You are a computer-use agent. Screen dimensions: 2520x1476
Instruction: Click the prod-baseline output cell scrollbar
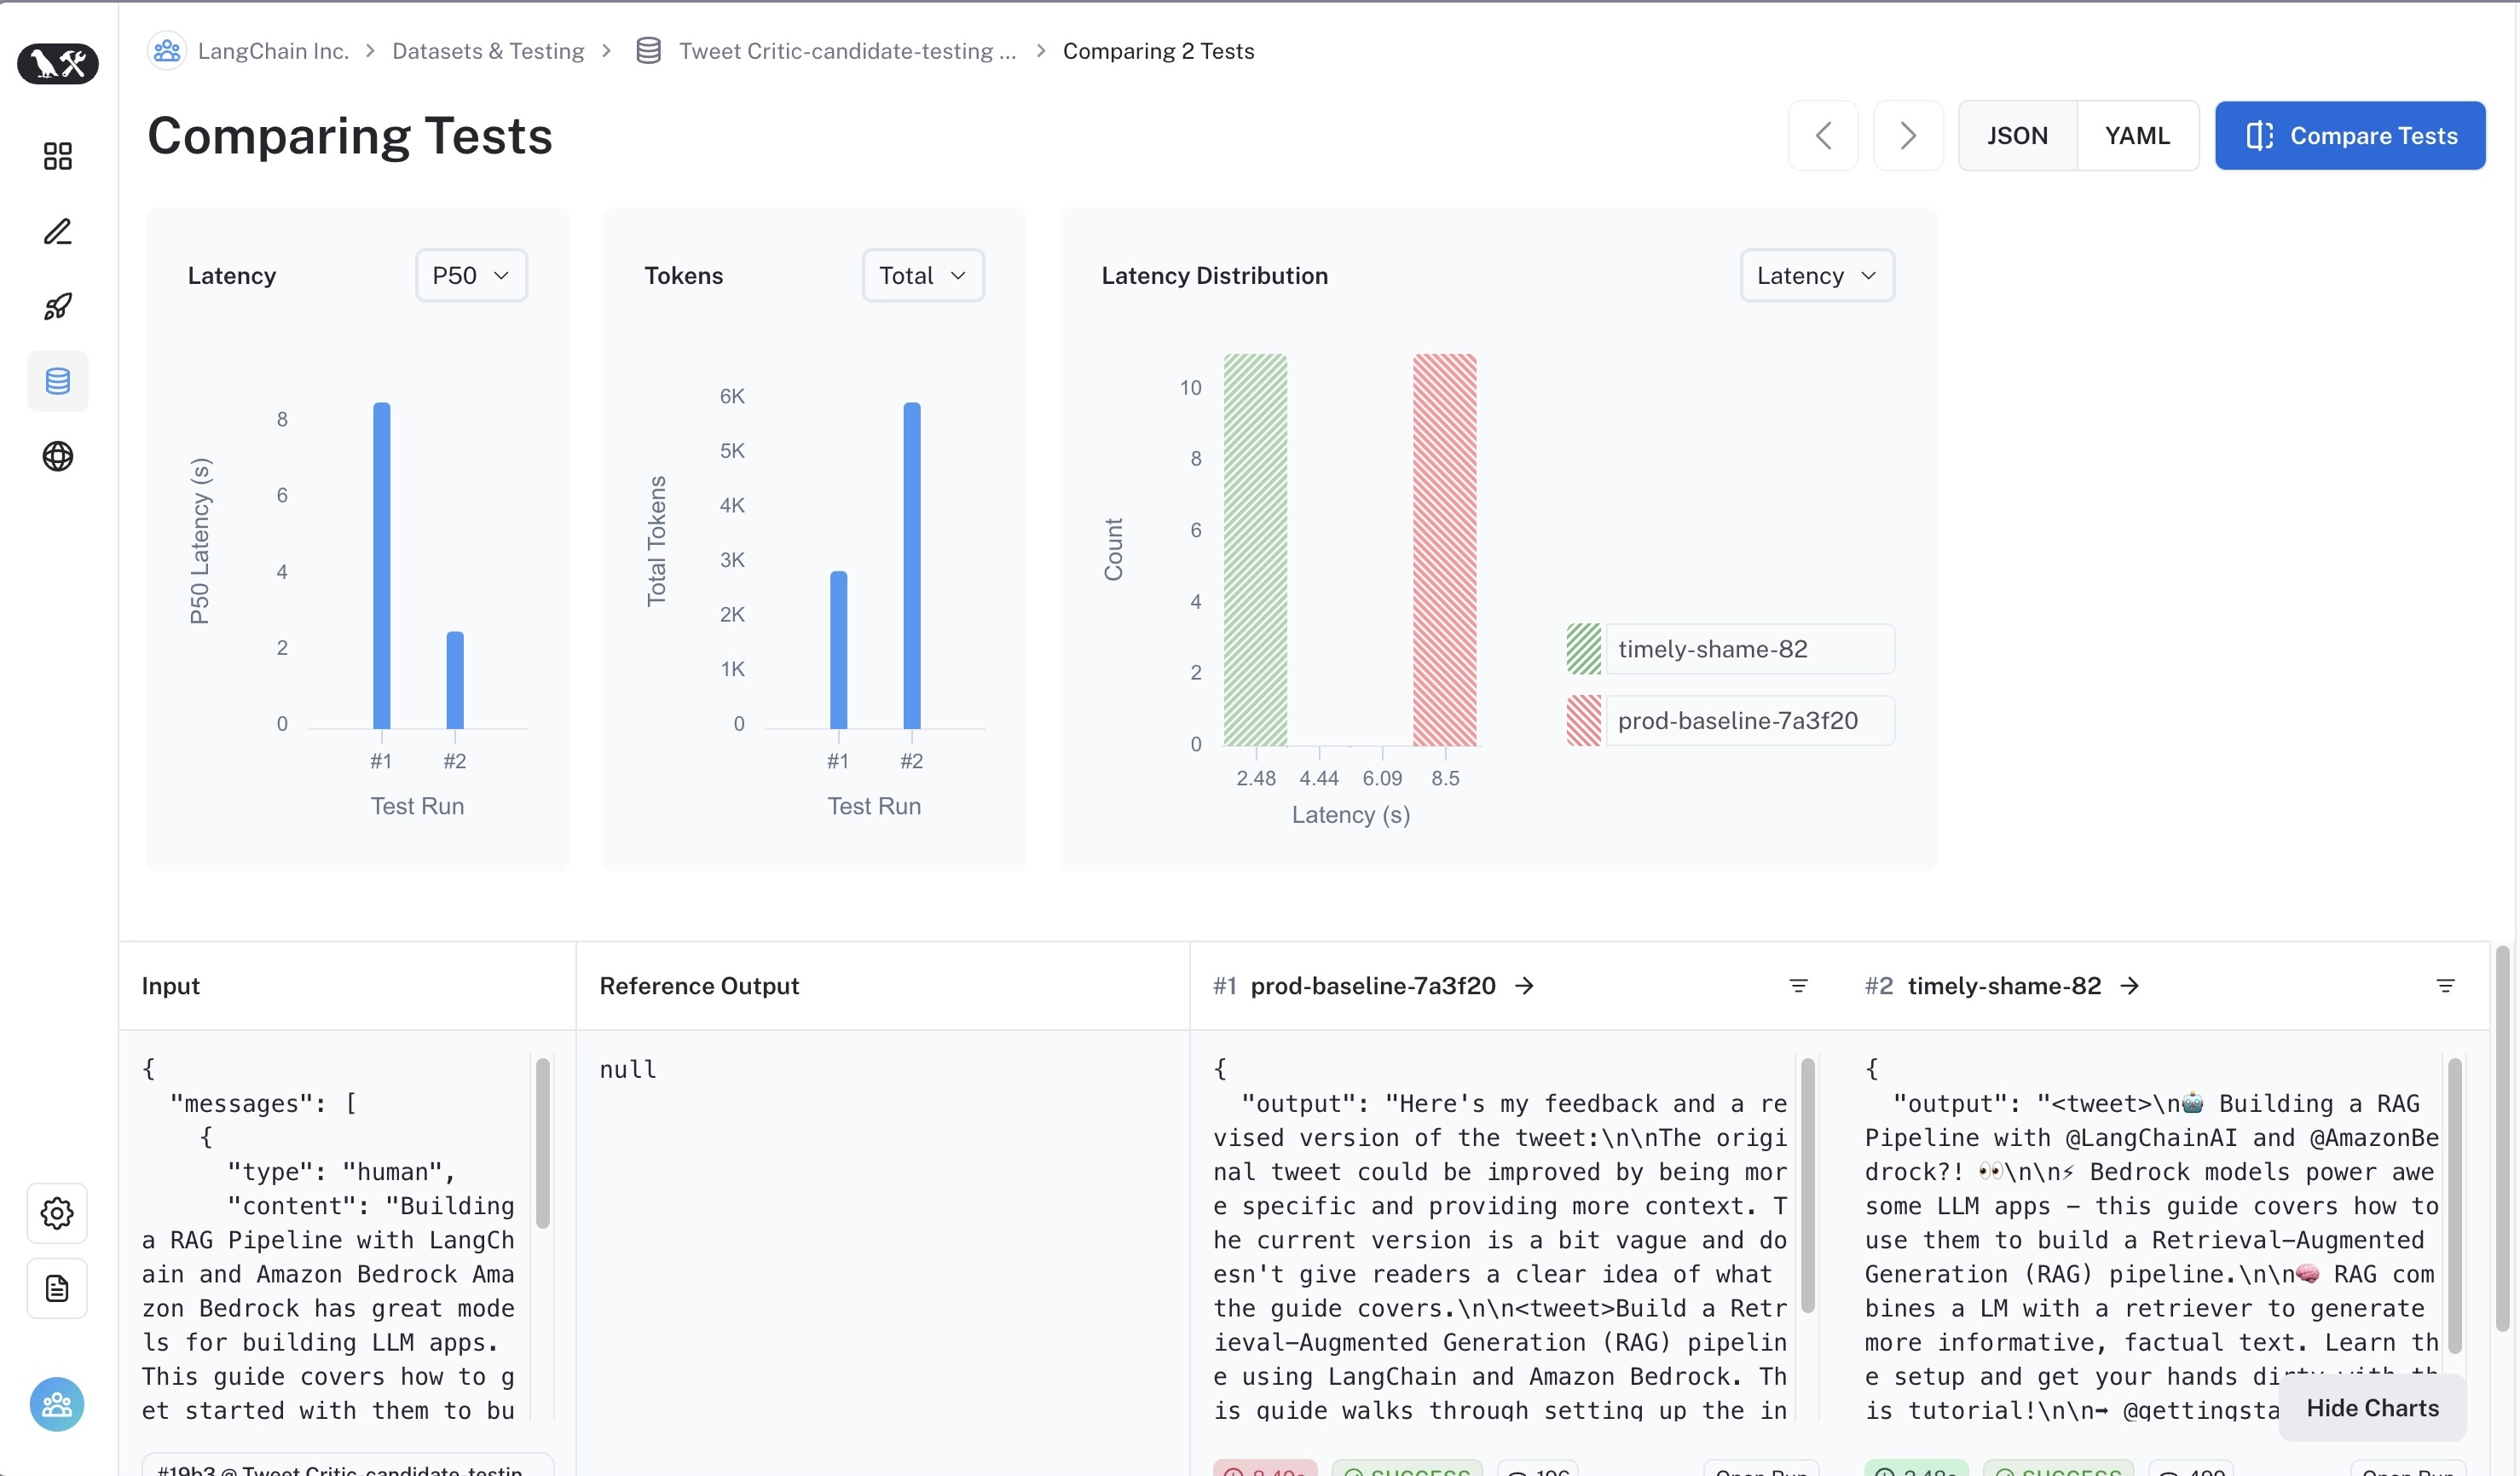1808,1185
